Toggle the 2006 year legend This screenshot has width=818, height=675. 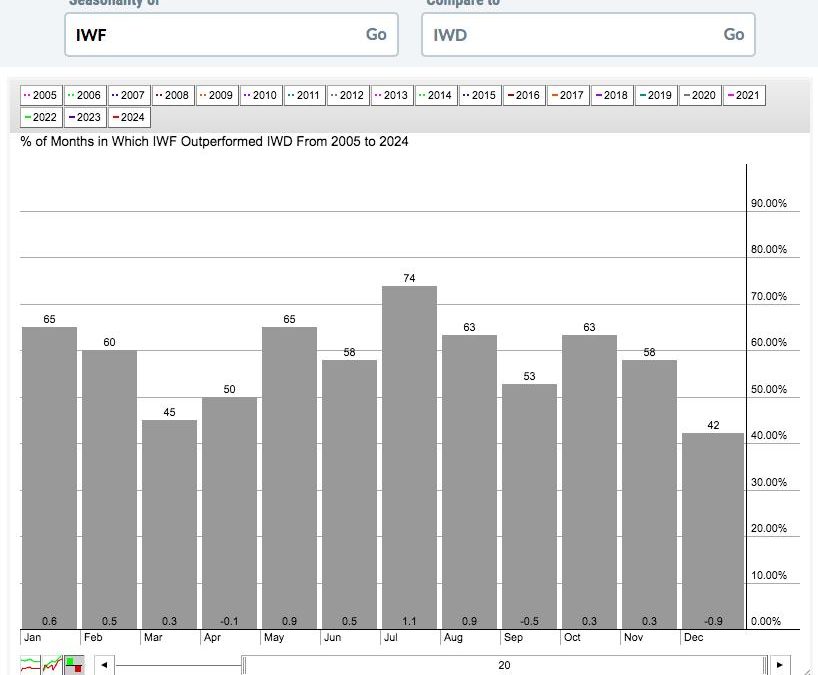[x=85, y=95]
